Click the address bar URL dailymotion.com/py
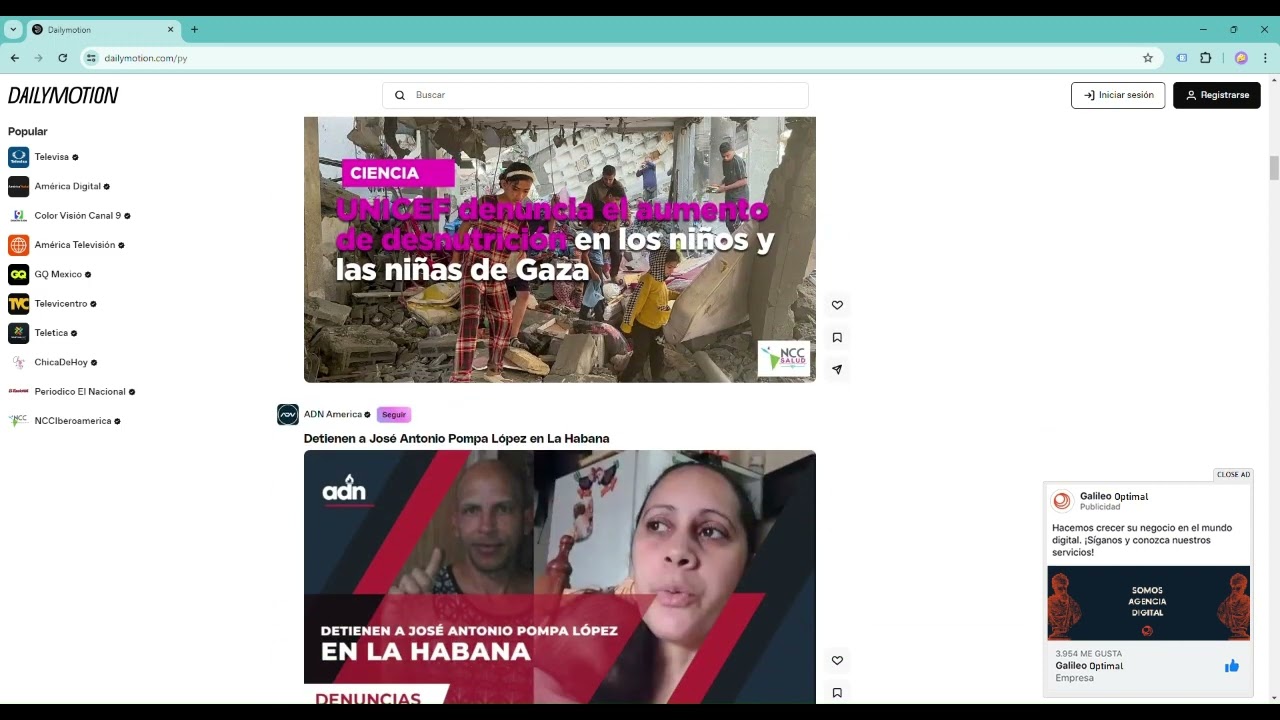Viewport: 1280px width, 720px height. (x=146, y=58)
